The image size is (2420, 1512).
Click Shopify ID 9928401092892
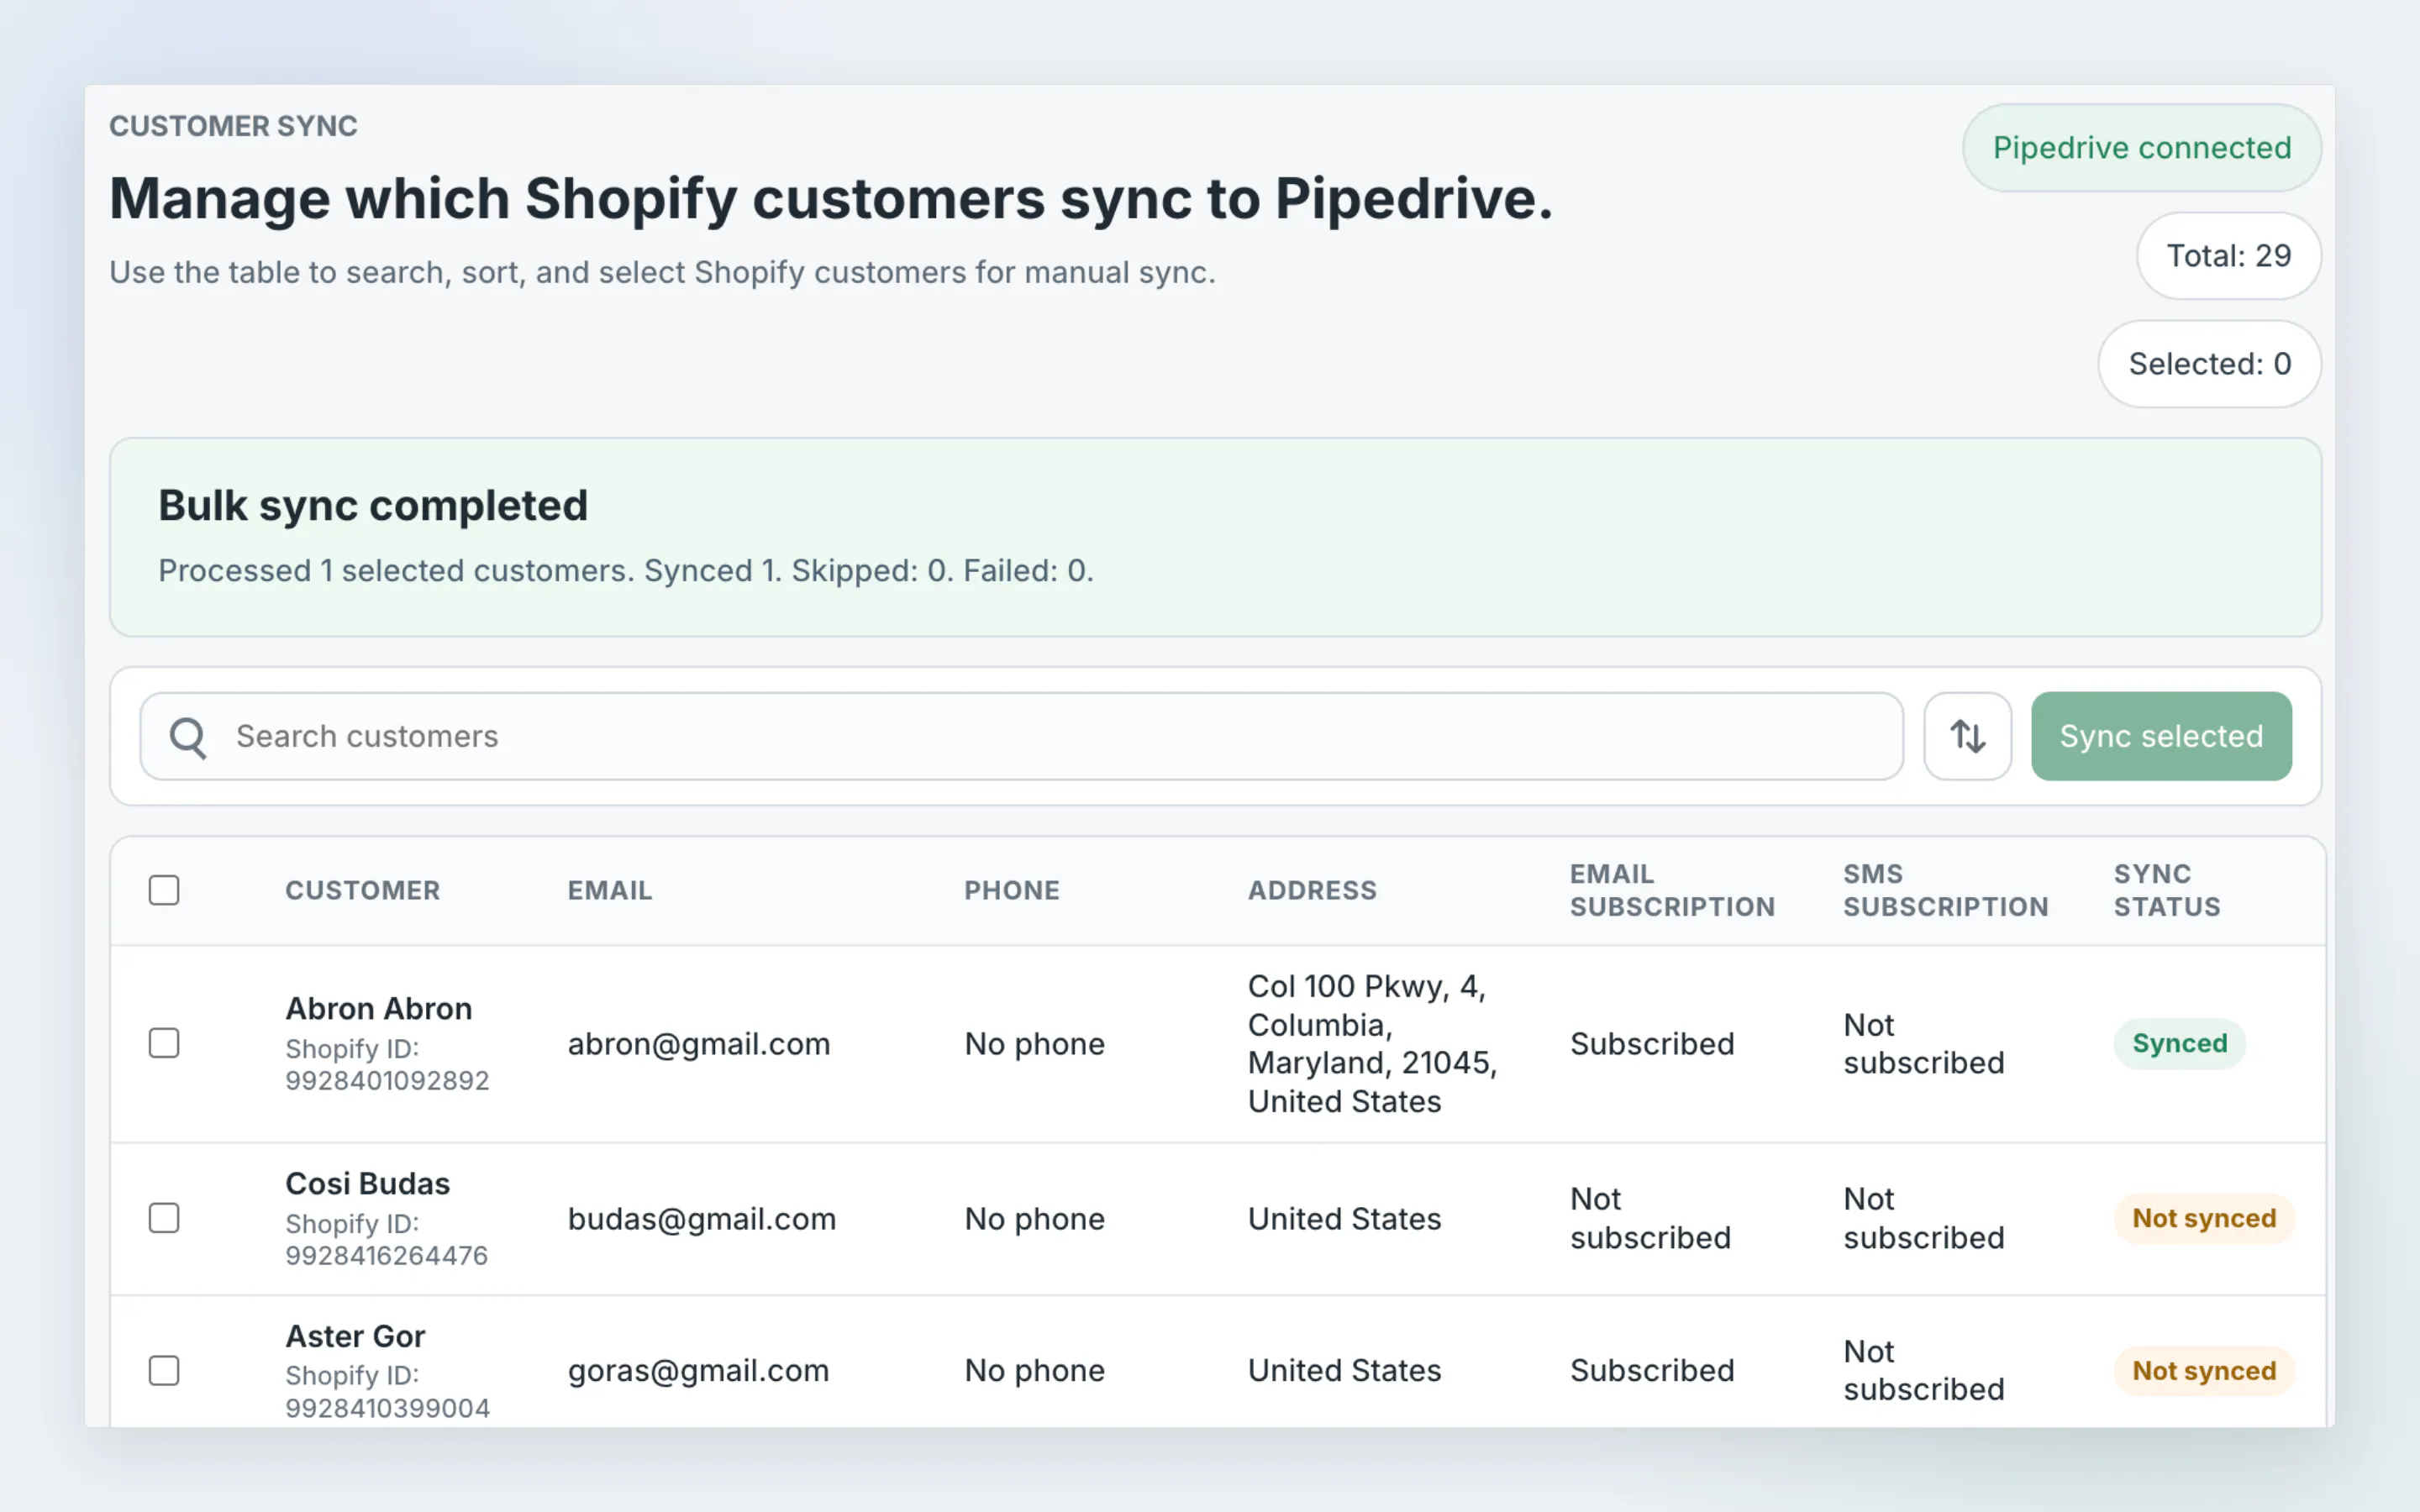pos(387,1065)
